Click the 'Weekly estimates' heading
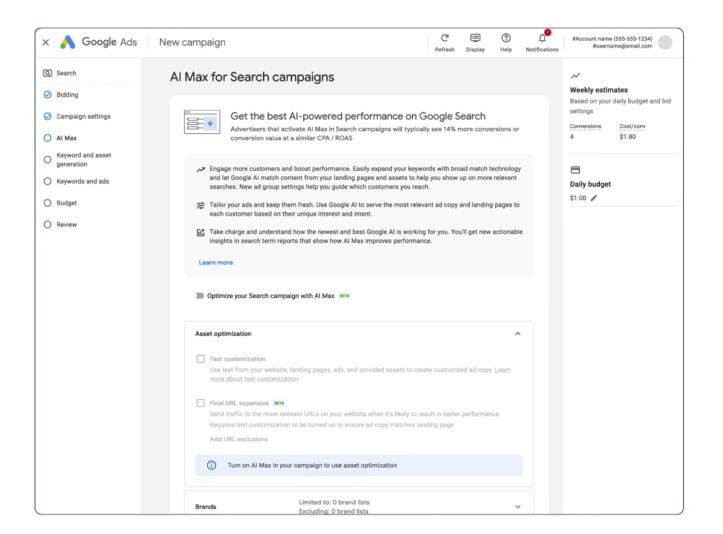 click(599, 90)
